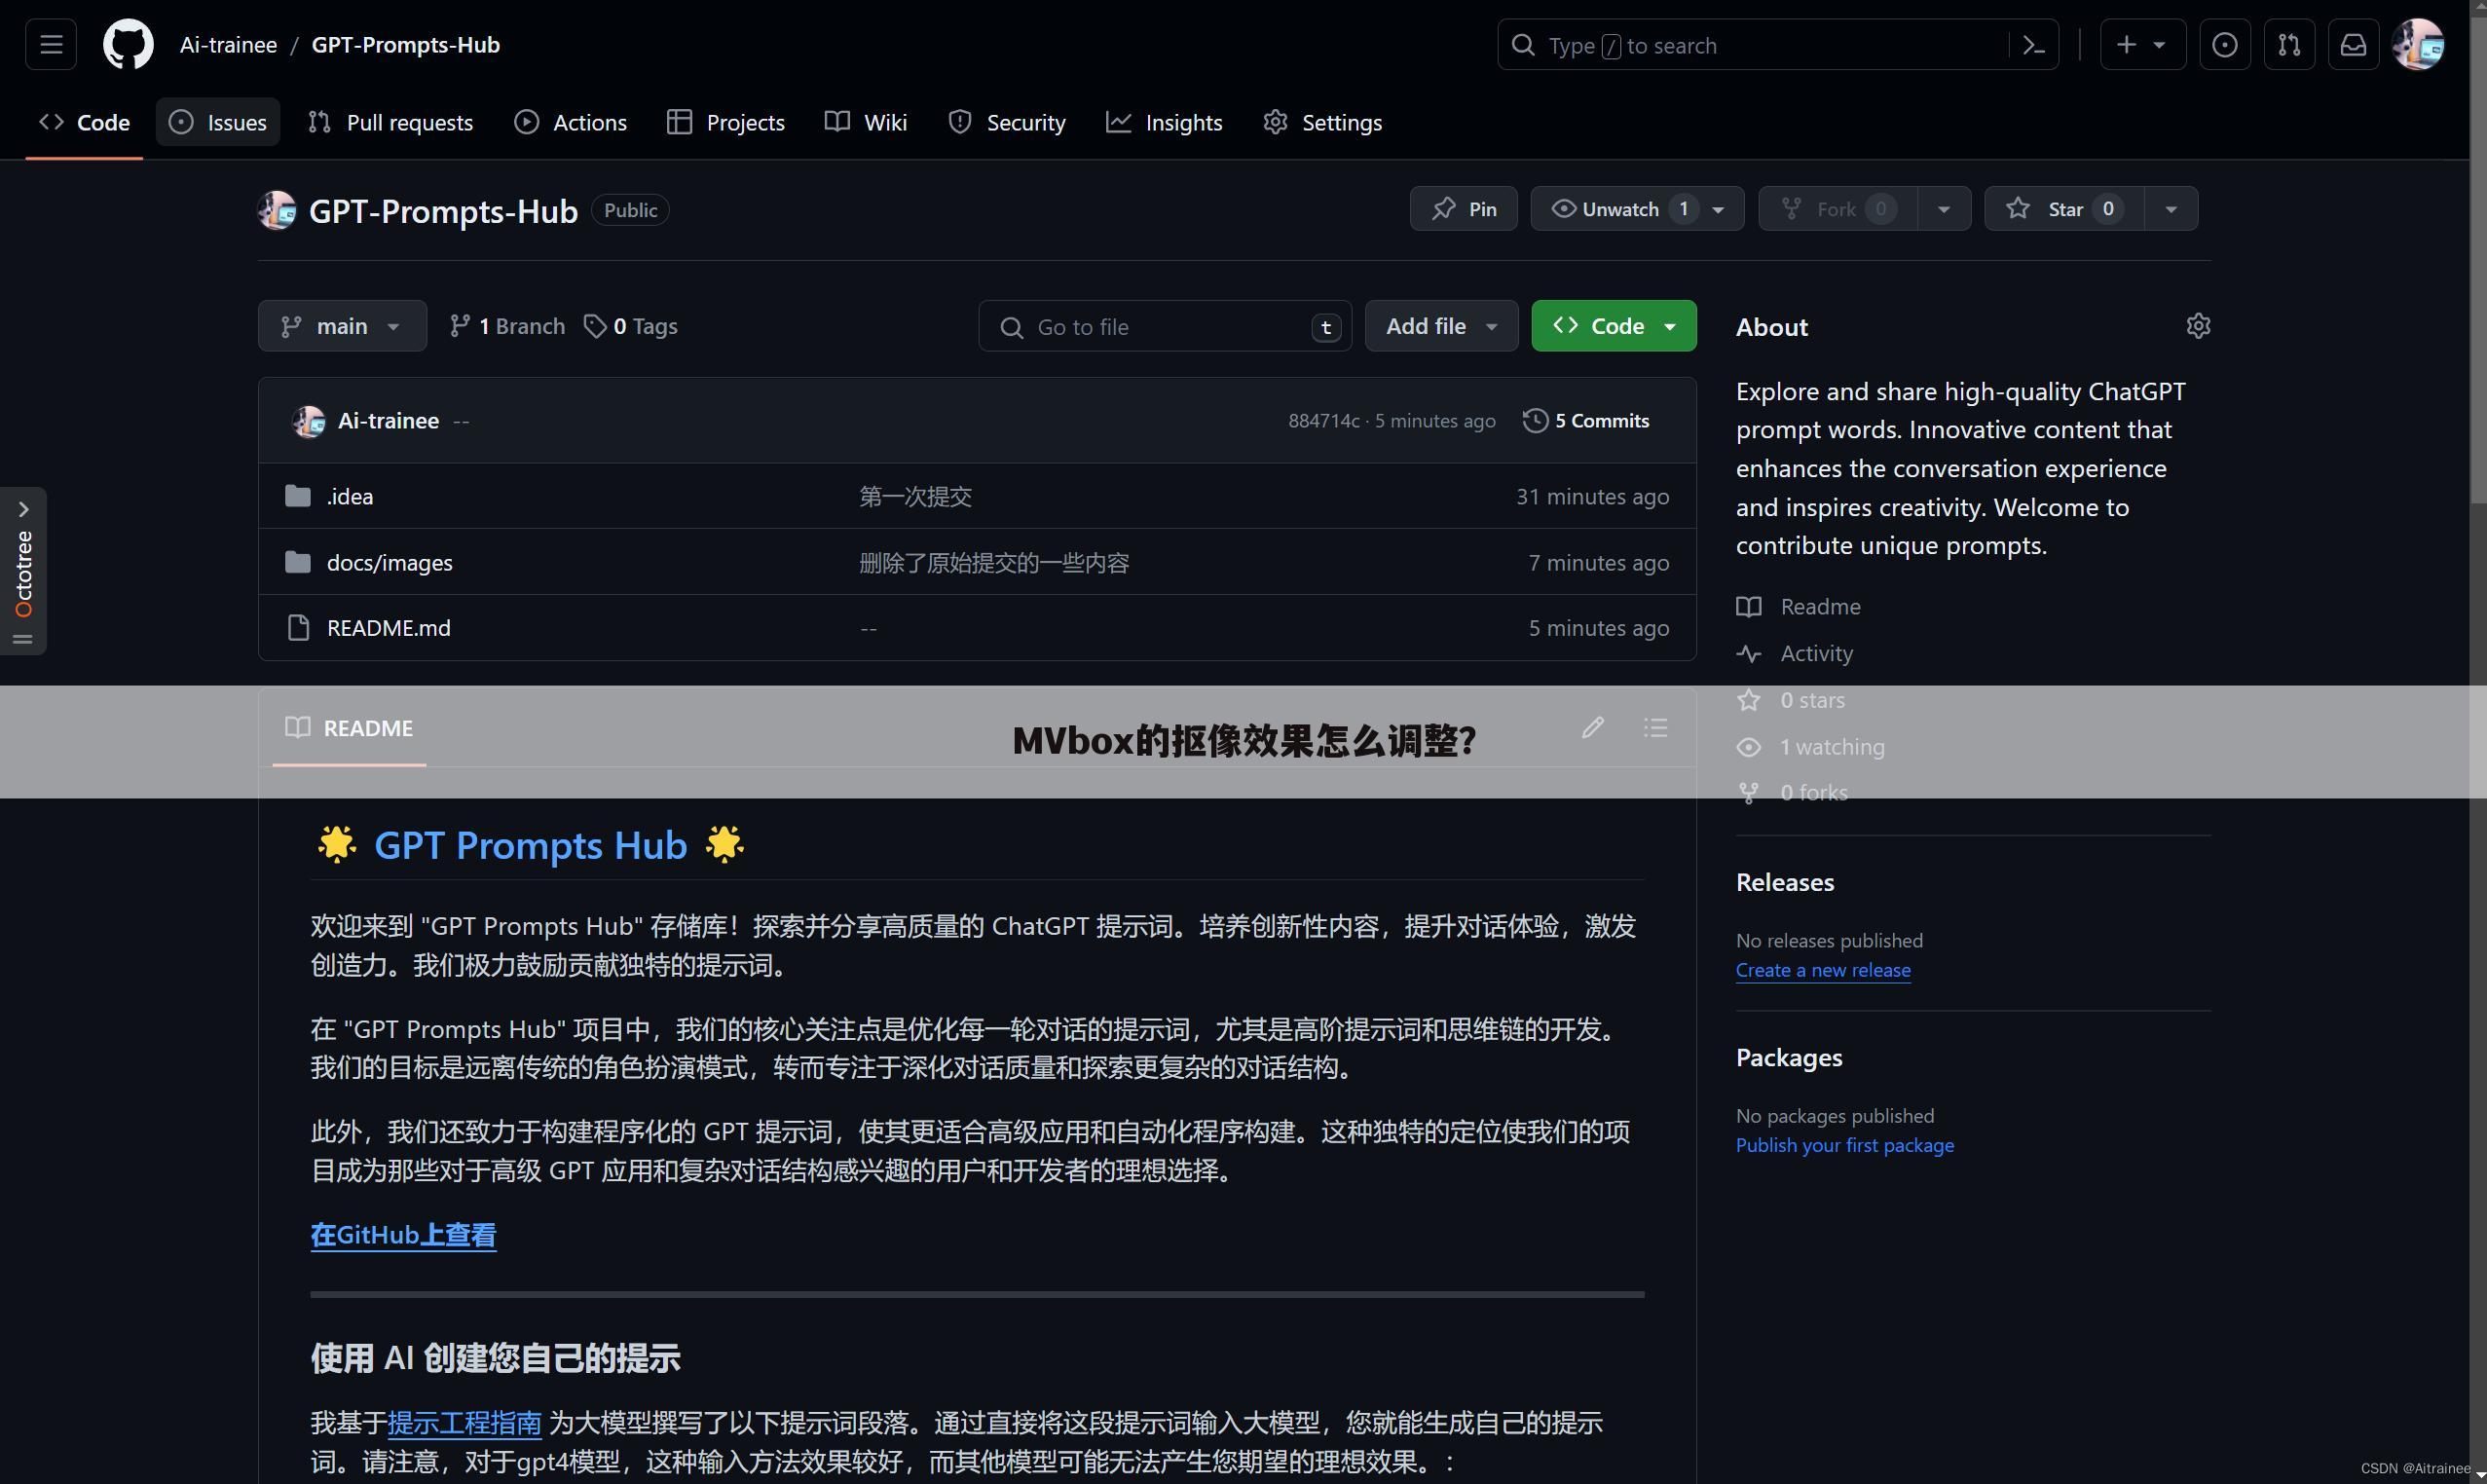Open the Insights tab

1164,122
